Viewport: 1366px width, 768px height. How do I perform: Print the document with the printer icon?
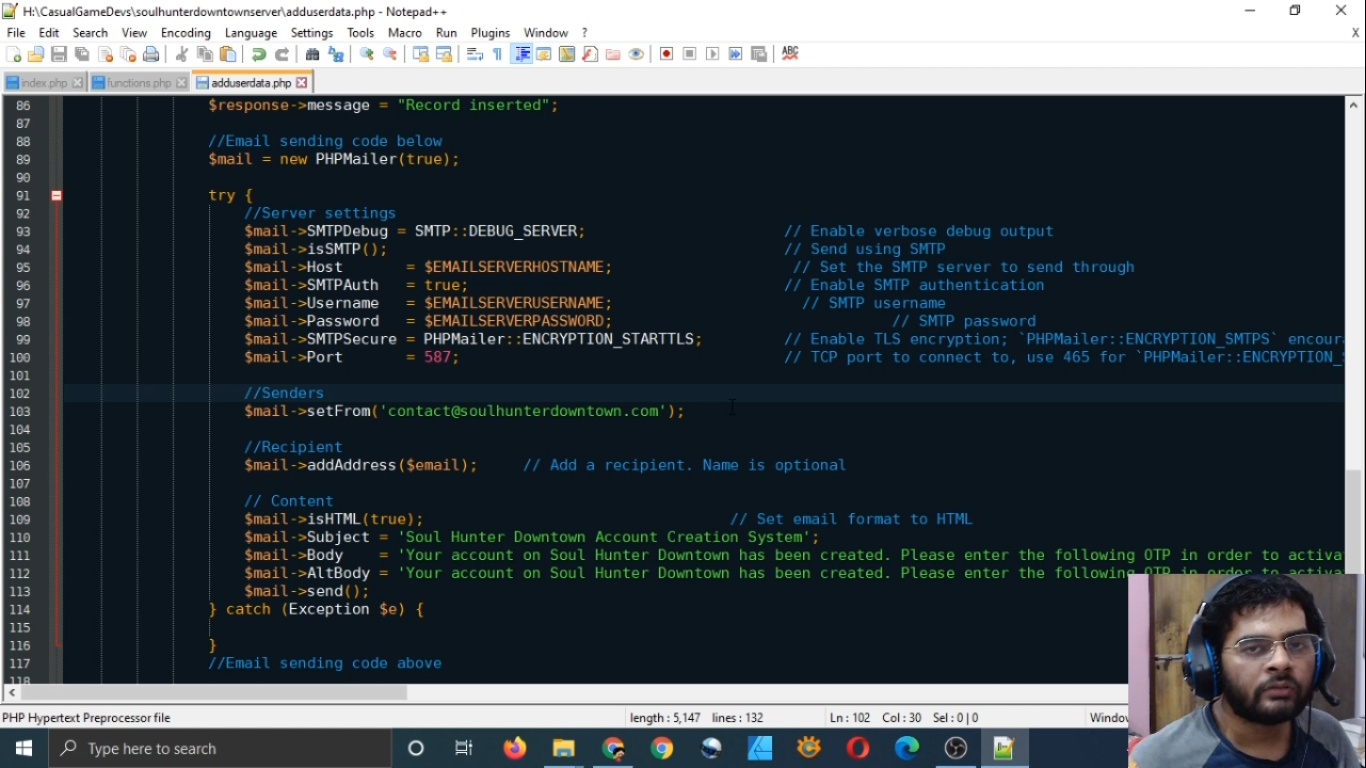[151, 54]
